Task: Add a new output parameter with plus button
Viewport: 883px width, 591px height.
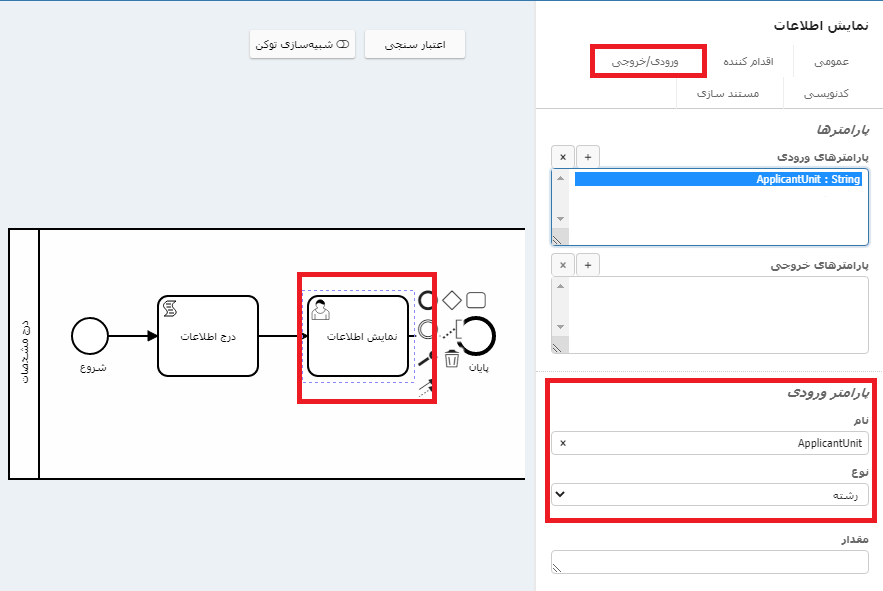Action: click(x=588, y=265)
